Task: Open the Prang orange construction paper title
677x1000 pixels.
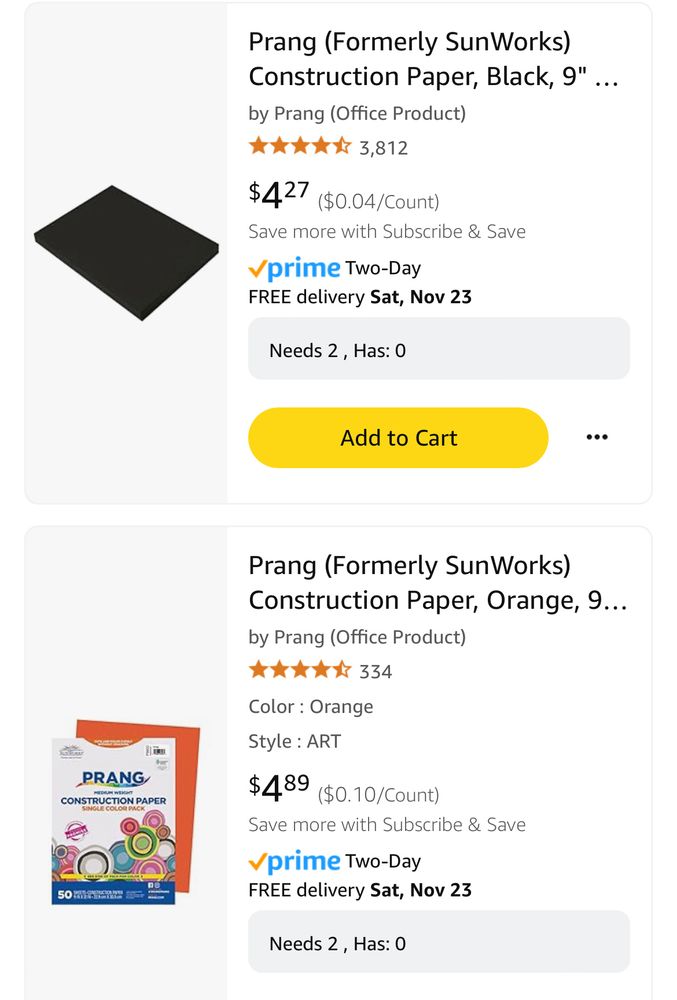Action: [437, 583]
